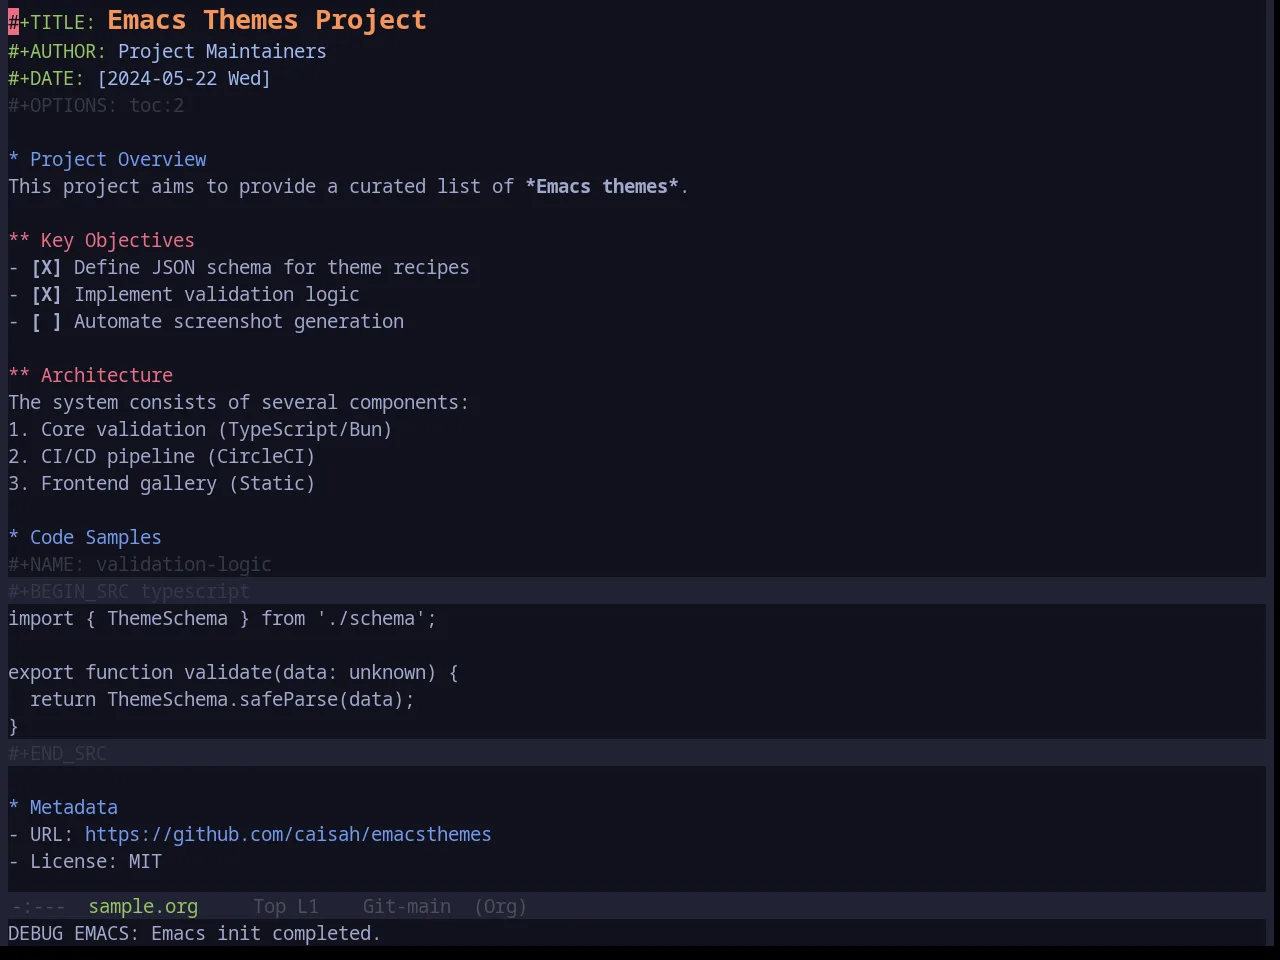Click '3. Frontend gallery (Static)' item
1280x960 pixels.
[x=162, y=484]
